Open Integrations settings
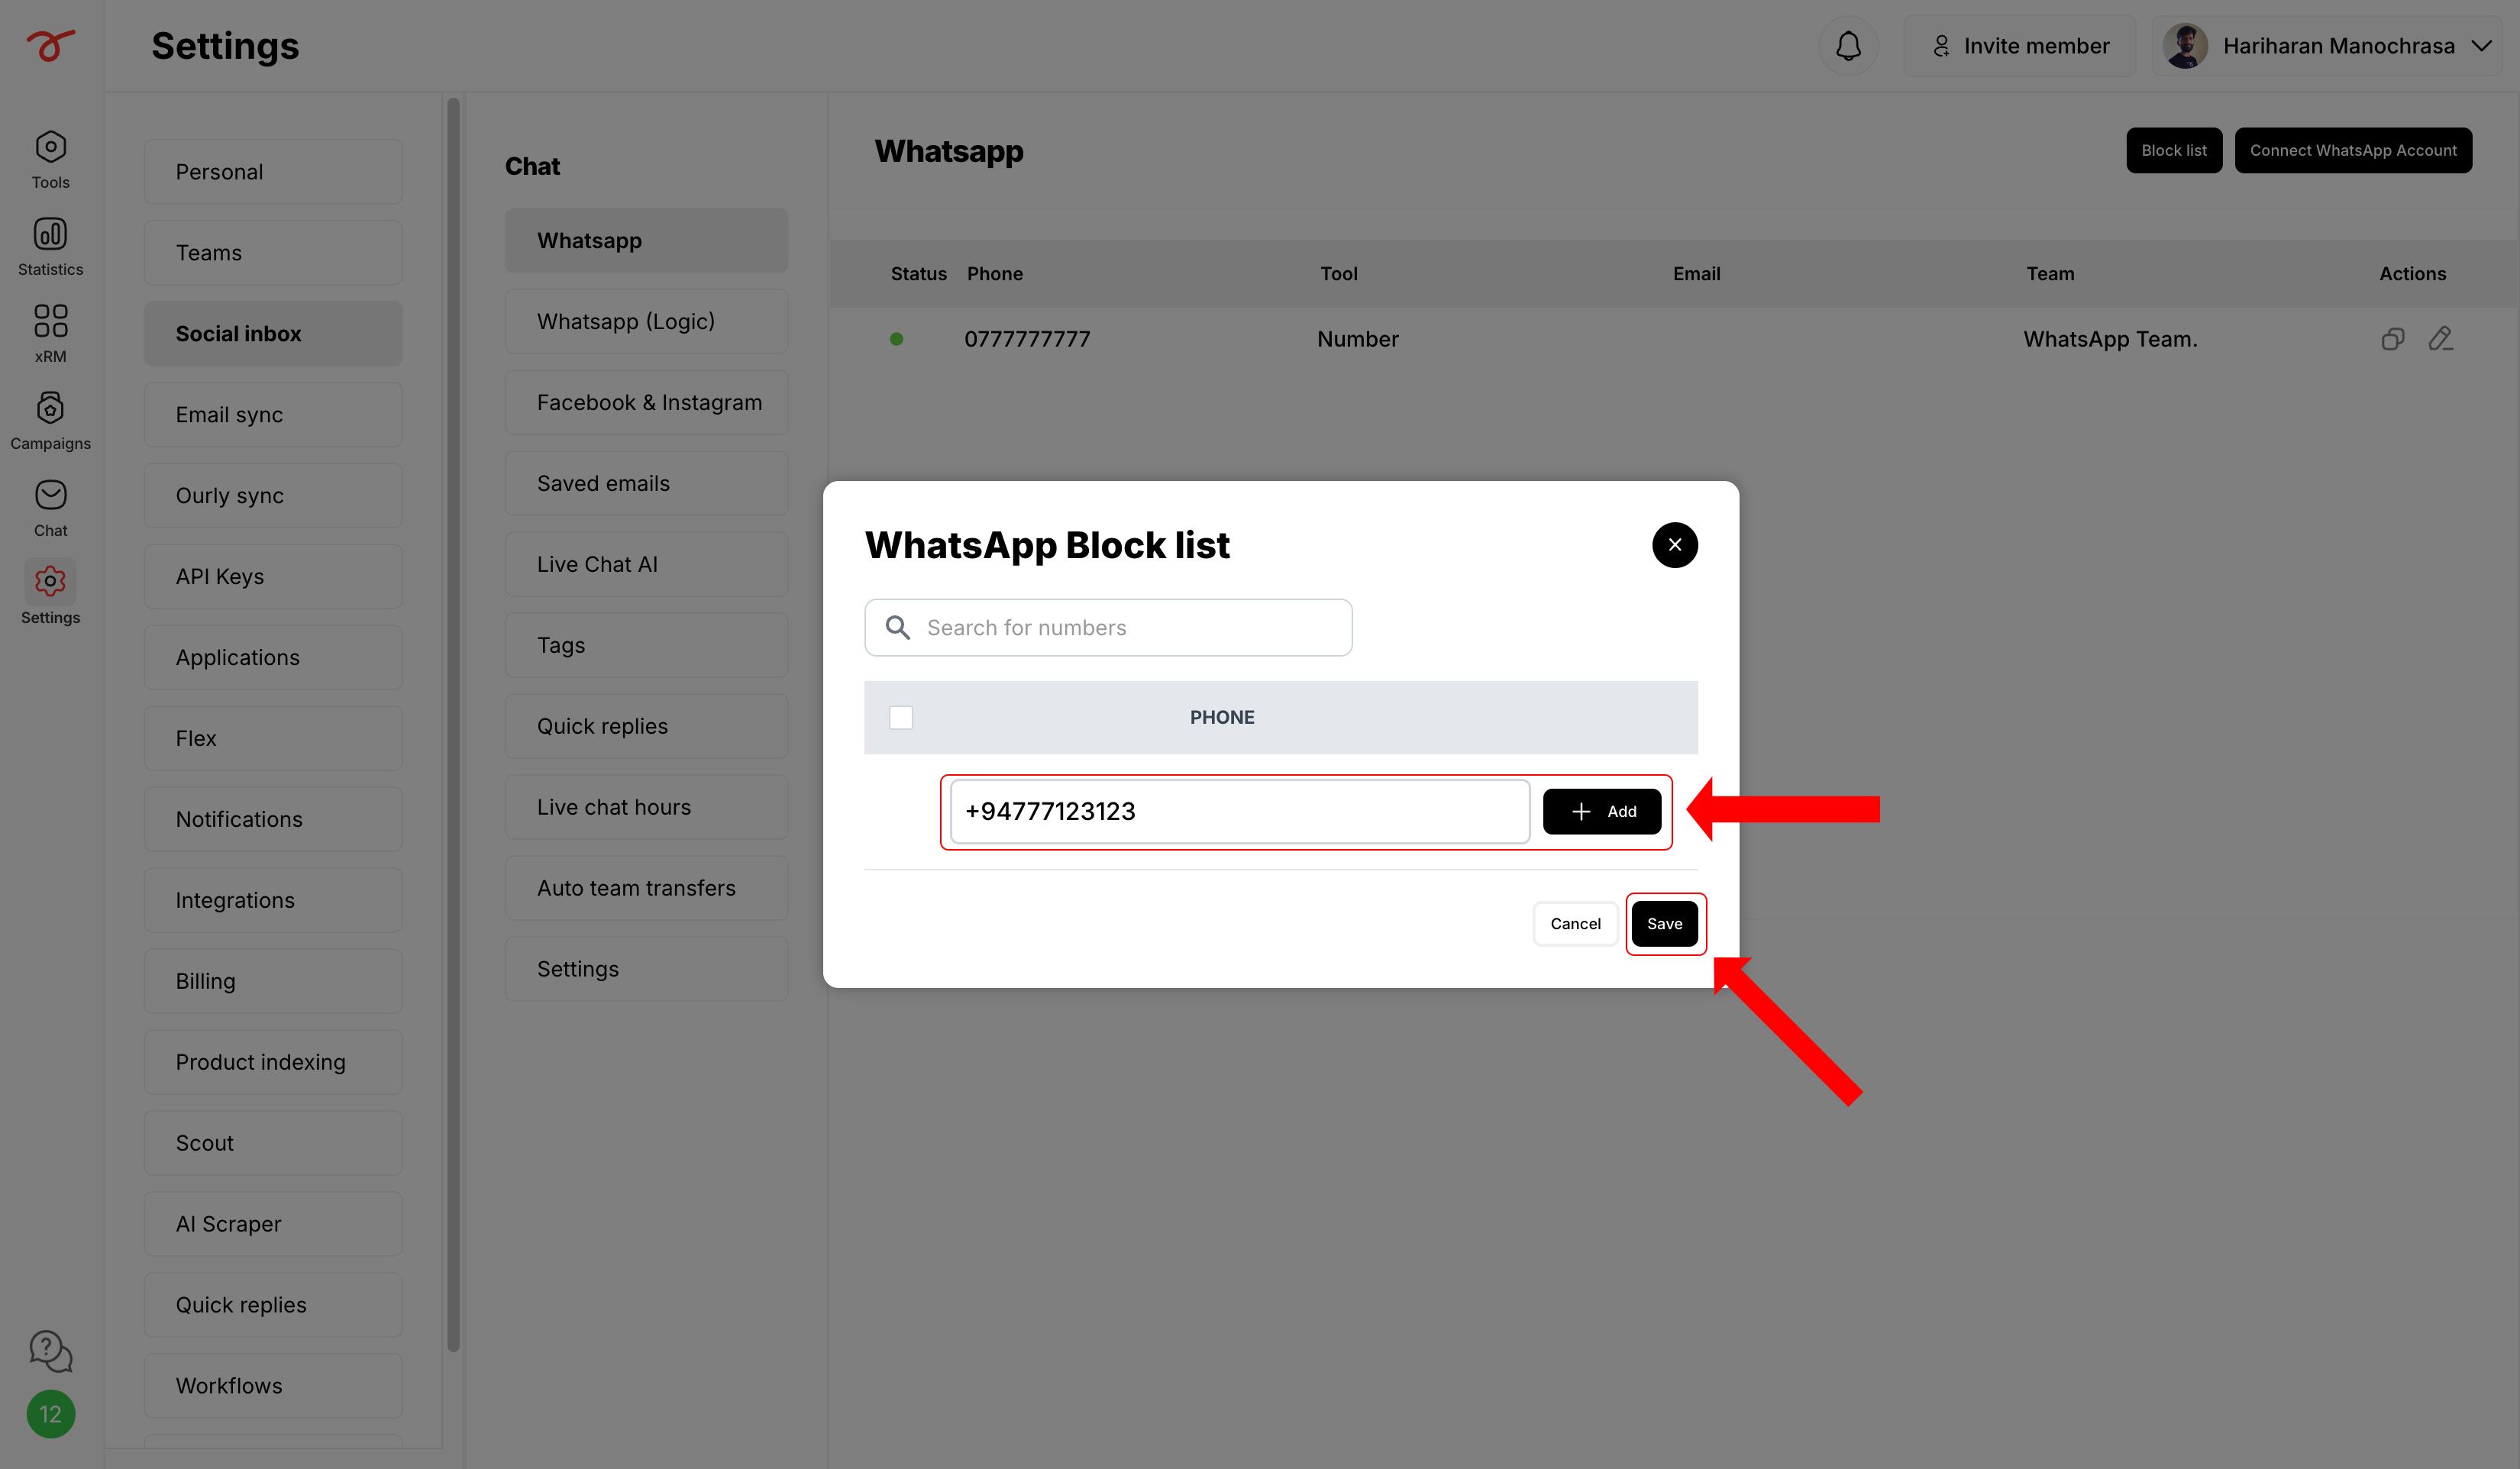Image resolution: width=2520 pixels, height=1469 pixels. click(x=273, y=901)
